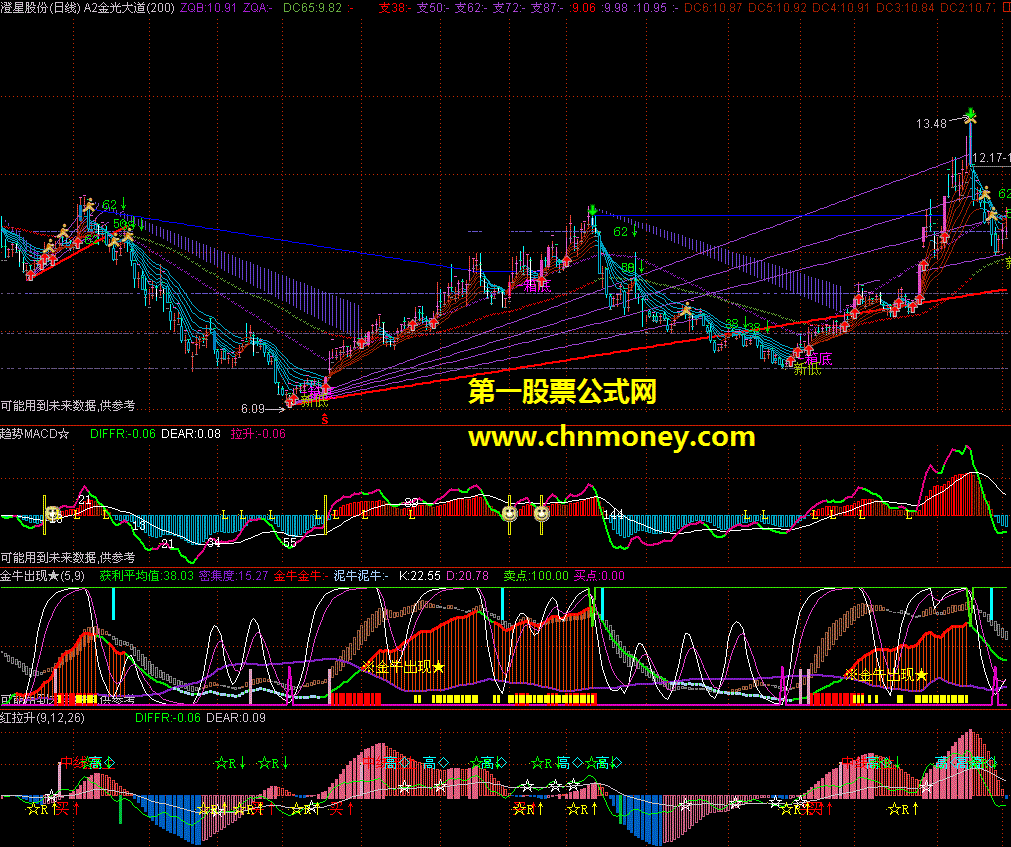
Task: Select the DC6:10.87 value
Action: click(712, 8)
